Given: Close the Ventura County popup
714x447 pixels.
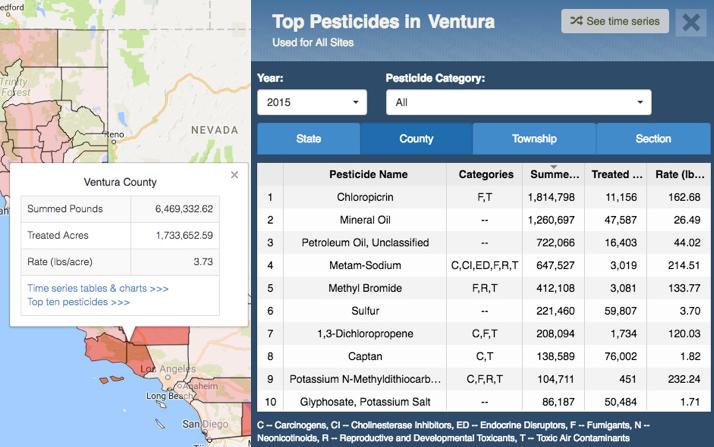Looking at the screenshot, I should (x=234, y=174).
